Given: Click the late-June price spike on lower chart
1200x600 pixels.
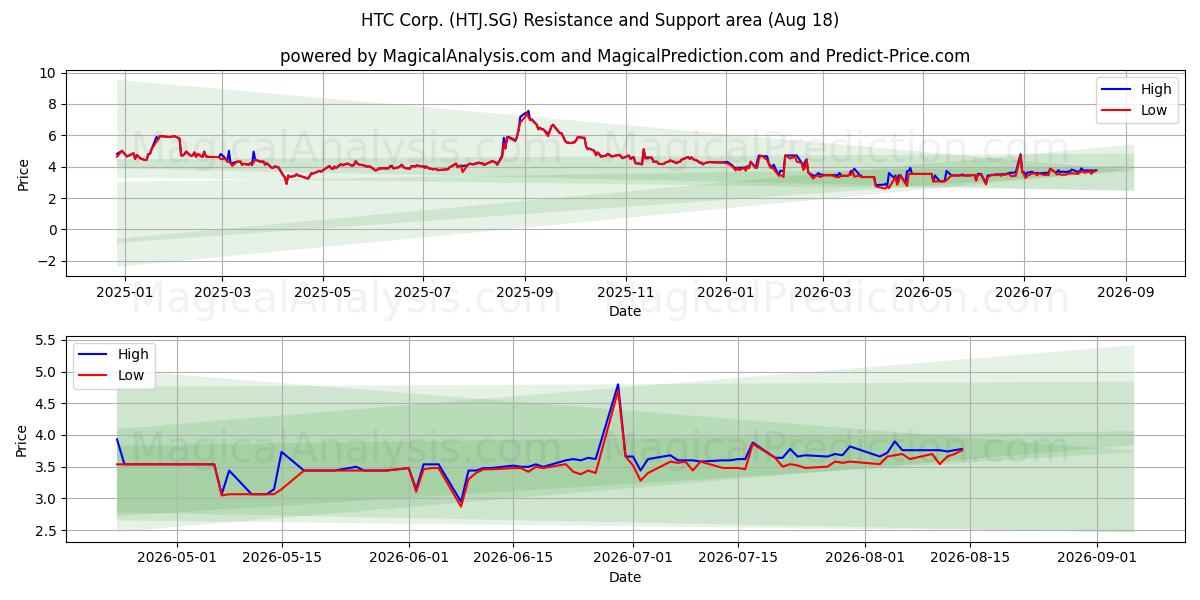Looking at the screenshot, I should click(x=618, y=386).
